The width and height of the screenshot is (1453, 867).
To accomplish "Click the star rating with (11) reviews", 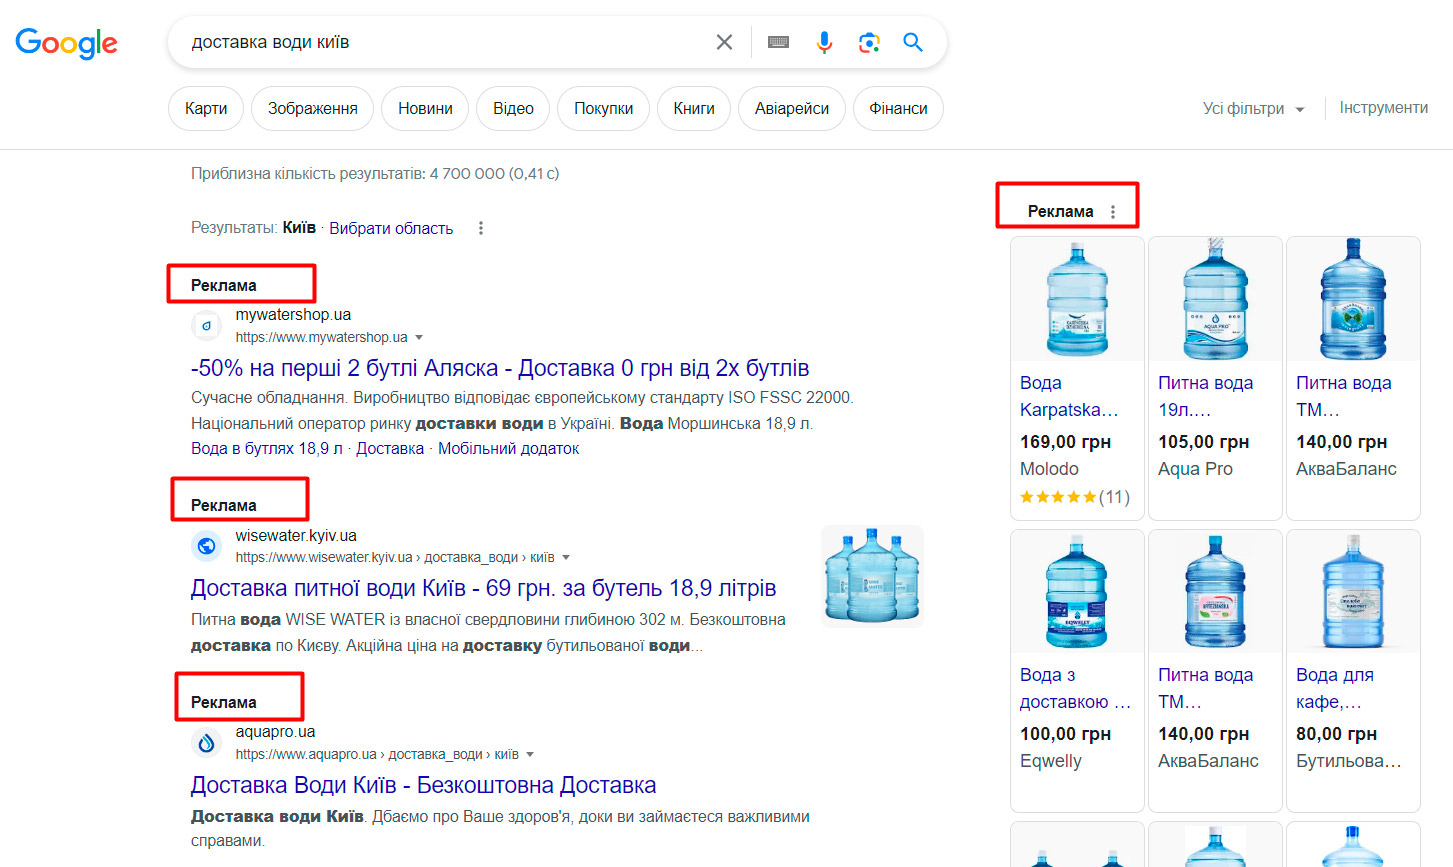I will [x=1075, y=497].
